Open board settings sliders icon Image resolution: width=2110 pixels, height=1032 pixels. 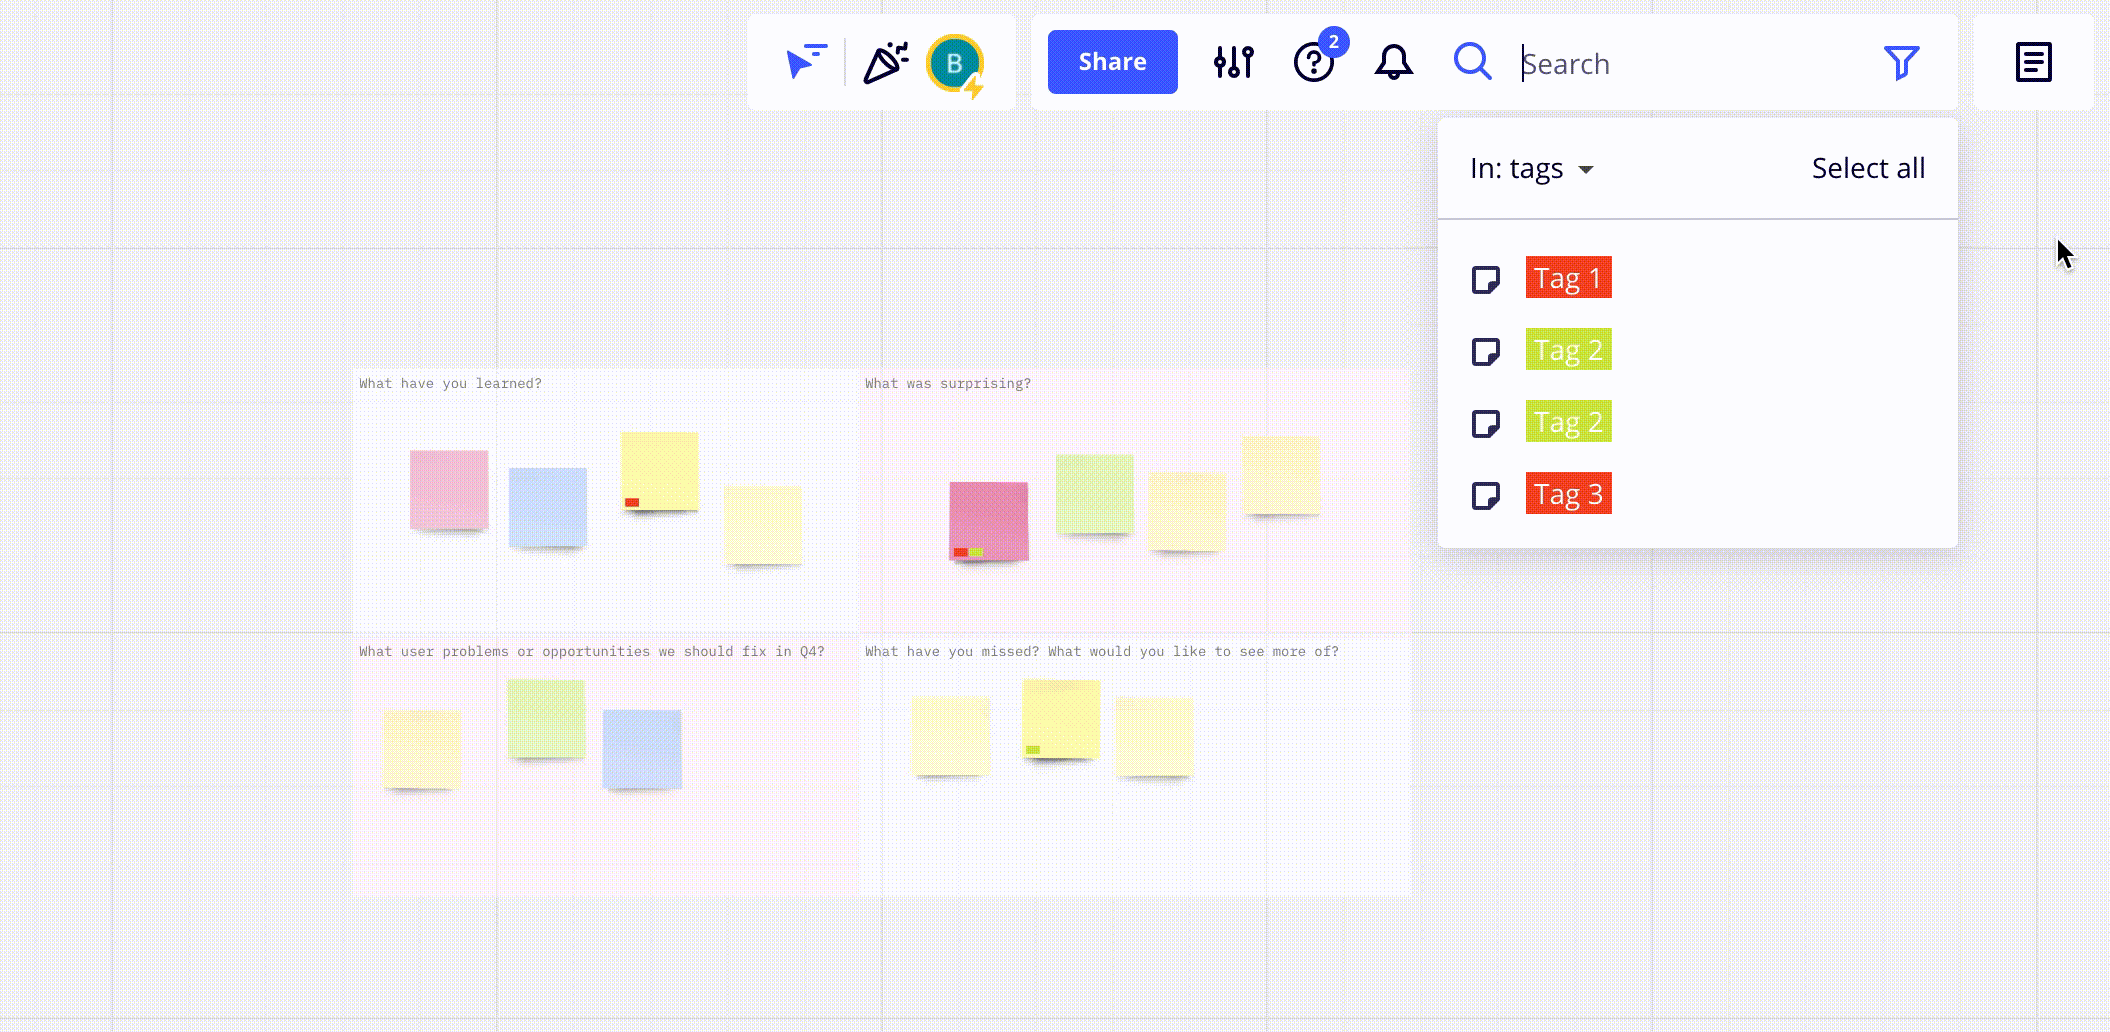pyautogui.click(x=1233, y=62)
